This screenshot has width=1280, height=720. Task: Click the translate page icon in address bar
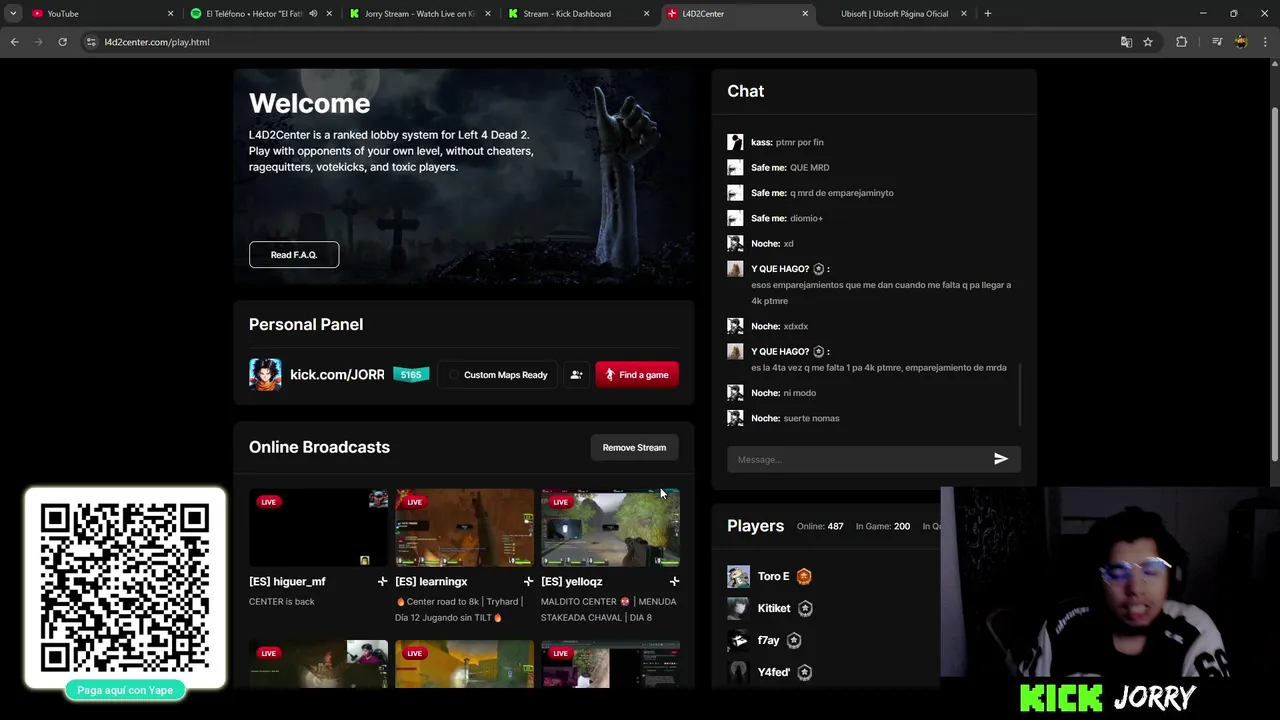[x=1126, y=42]
